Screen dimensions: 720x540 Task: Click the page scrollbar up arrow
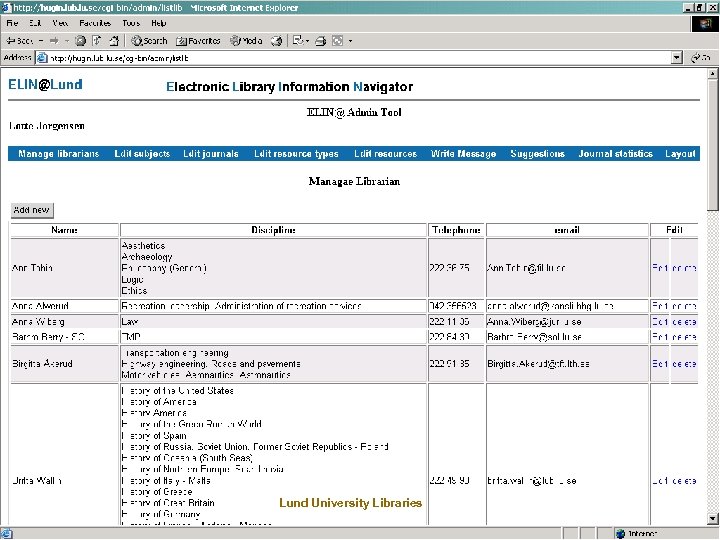pyautogui.click(x=713, y=73)
